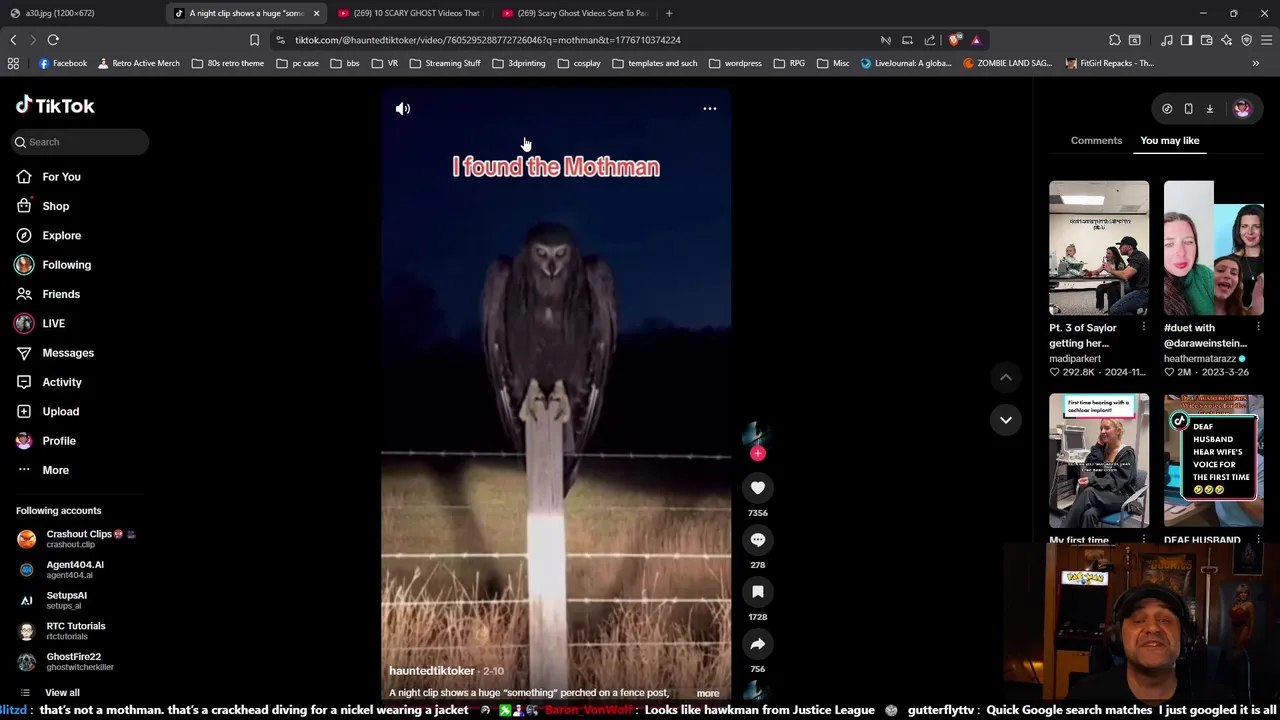
Task: Open options for the #duet video
Action: pyautogui.click(x=1259, y=327)
